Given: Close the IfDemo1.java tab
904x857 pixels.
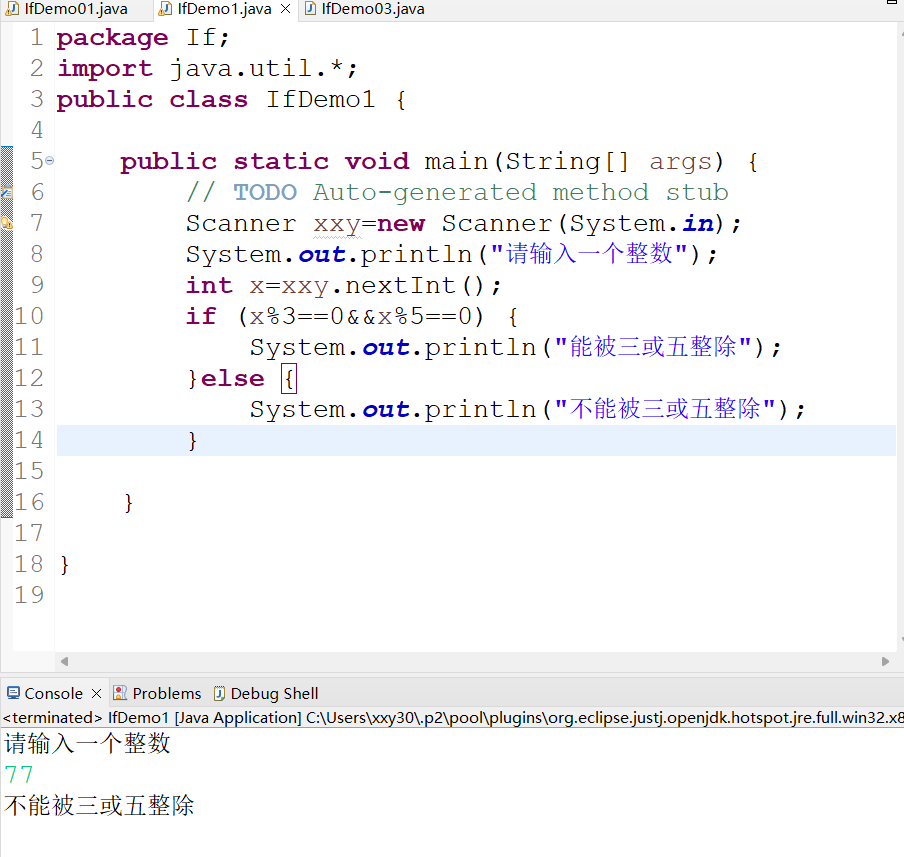Looking at the screenshot, I should [x=285, y=9].
